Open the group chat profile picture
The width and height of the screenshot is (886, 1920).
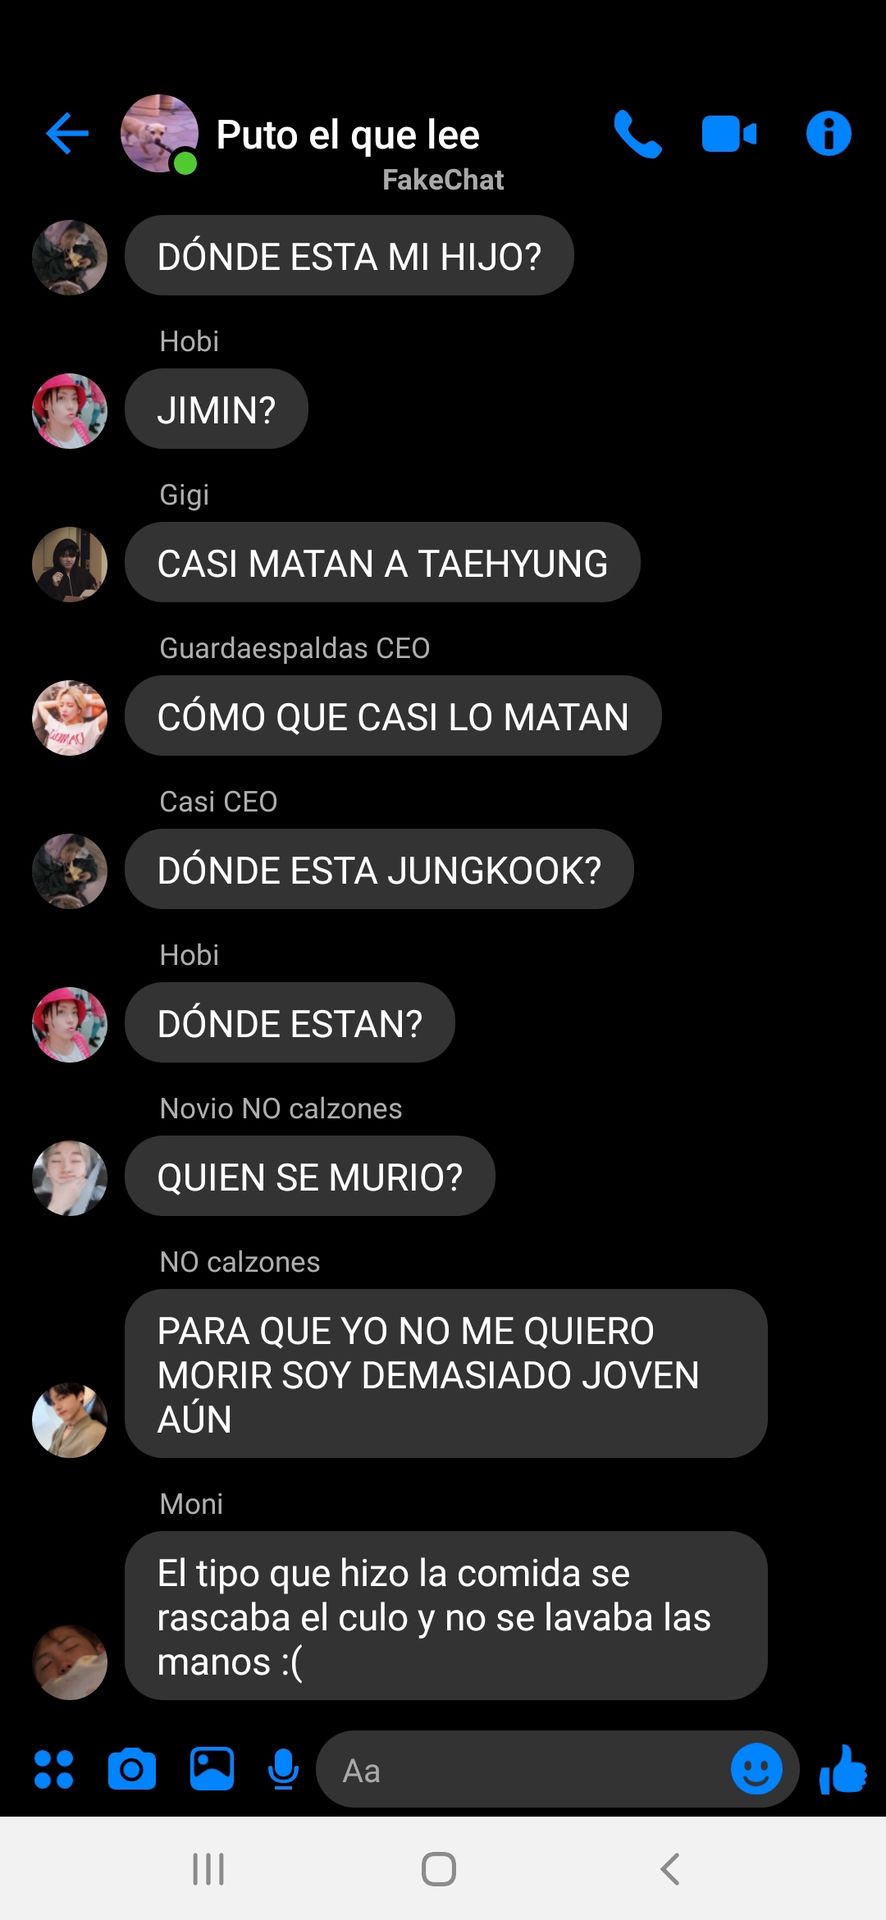click(159, 134)
